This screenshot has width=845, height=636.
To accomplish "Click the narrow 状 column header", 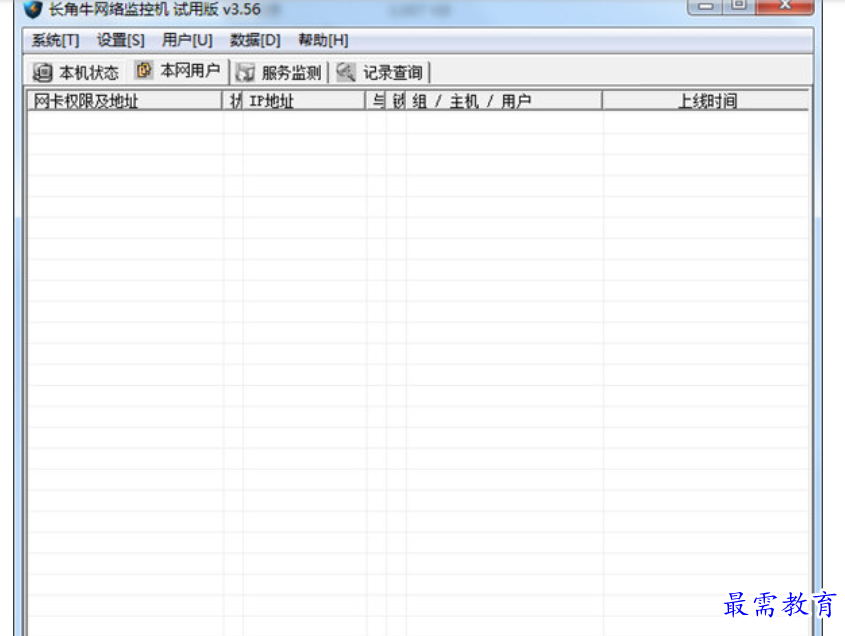I will tap(233, 101).
